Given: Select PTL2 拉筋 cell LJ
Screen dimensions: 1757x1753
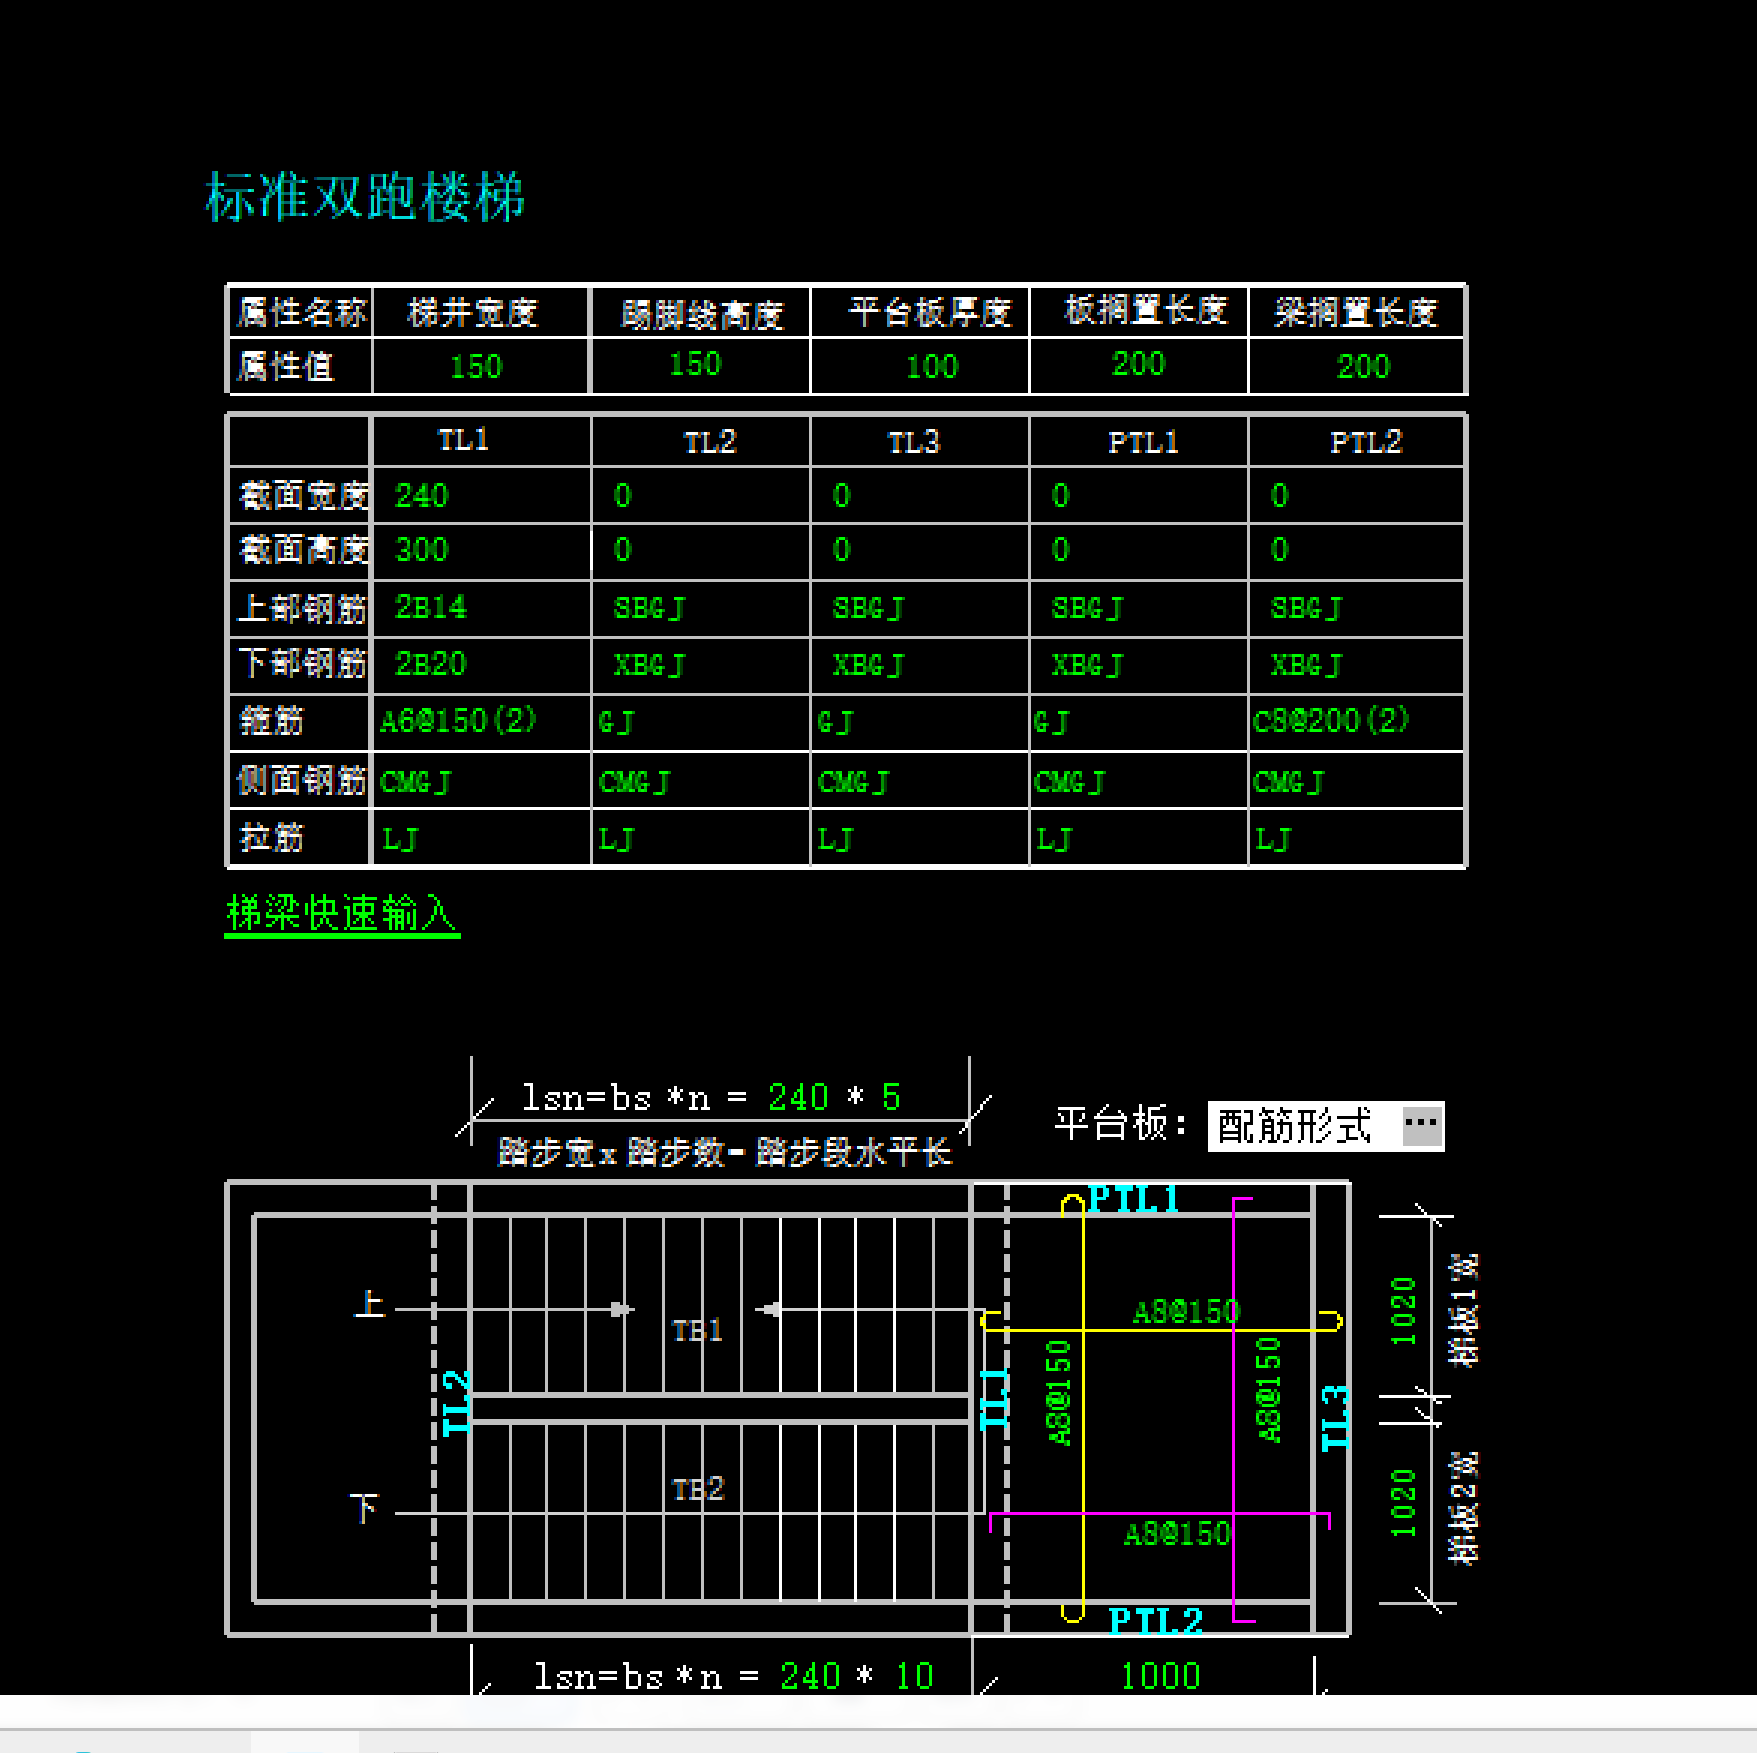Looking at the screenshot, I should [1273, 838].
